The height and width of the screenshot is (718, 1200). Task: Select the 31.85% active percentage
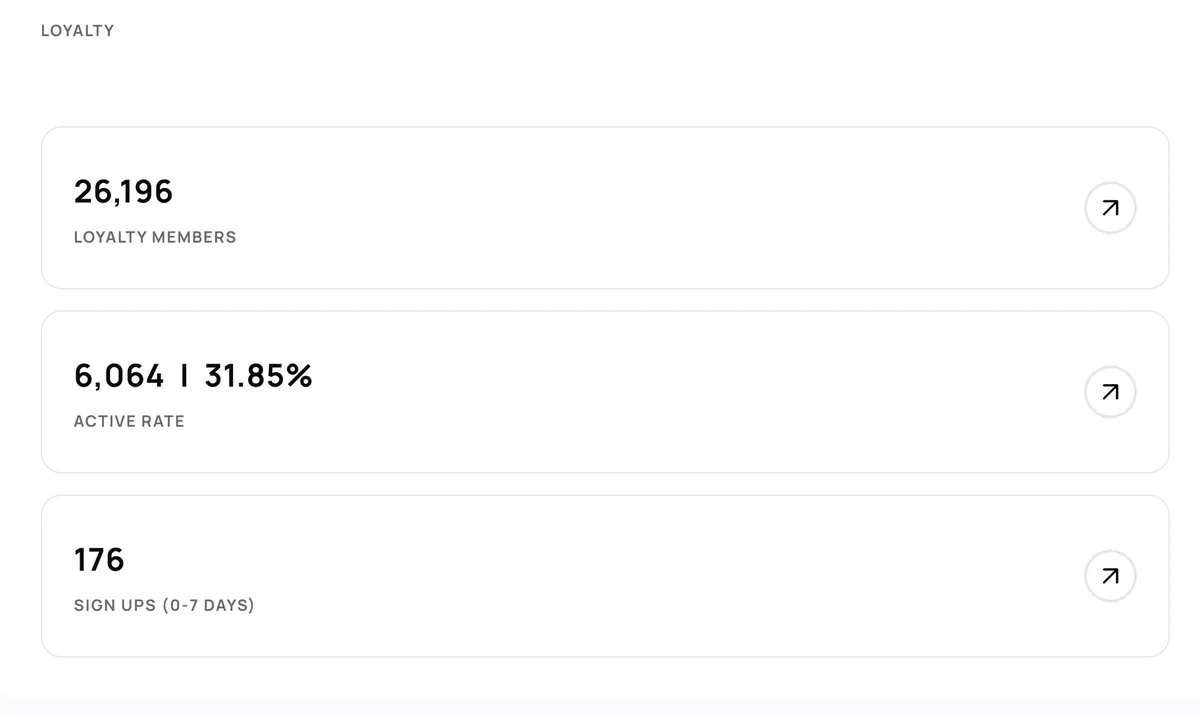point(258,376)
